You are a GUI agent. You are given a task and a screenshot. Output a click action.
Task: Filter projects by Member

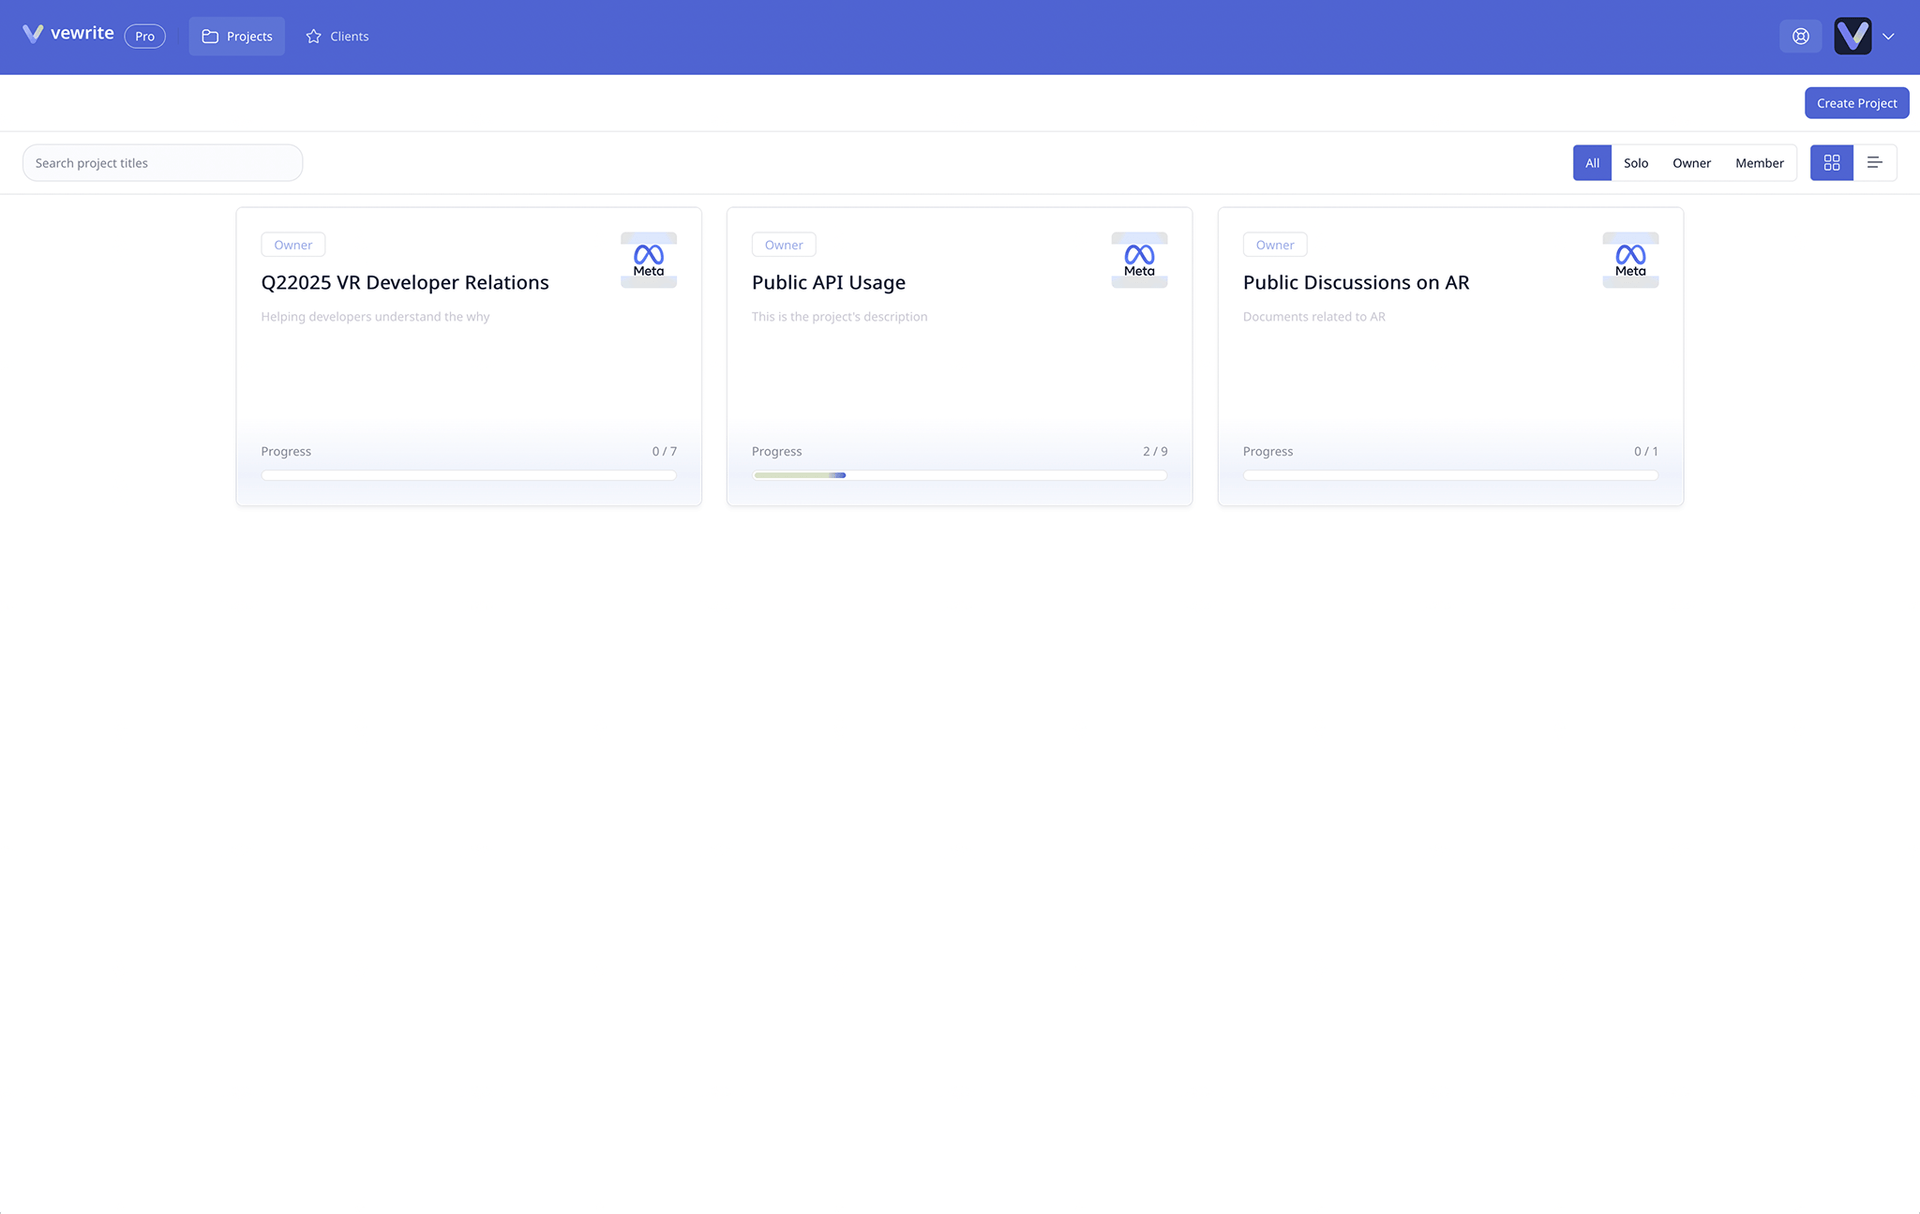(1759, 163)
